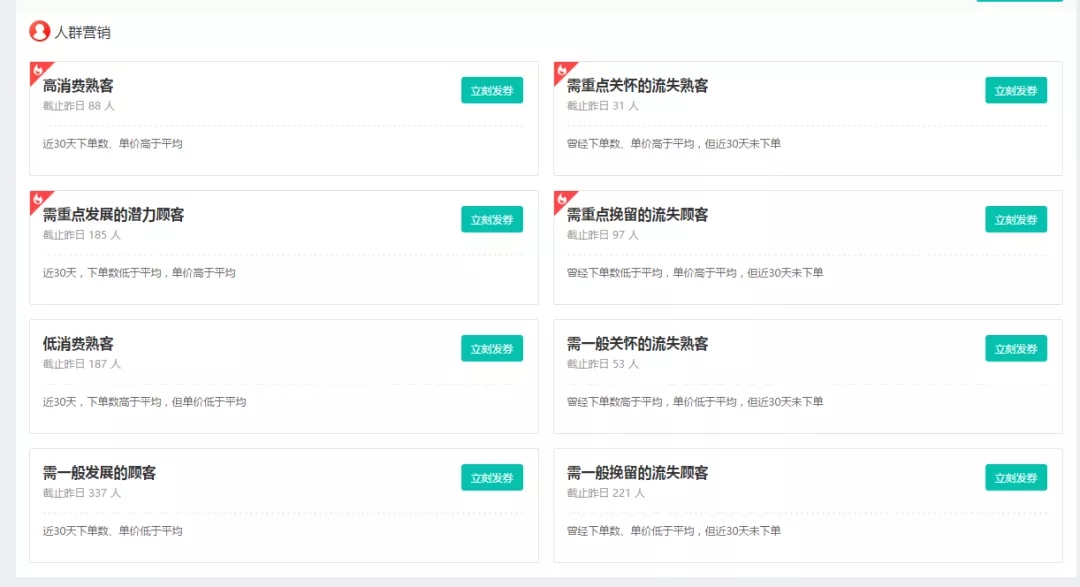This screenshot has width=1080, height=587.
Task: Click the flame badge on 需重点关怀的流失熟客 card
Action: tap(561, 69)
